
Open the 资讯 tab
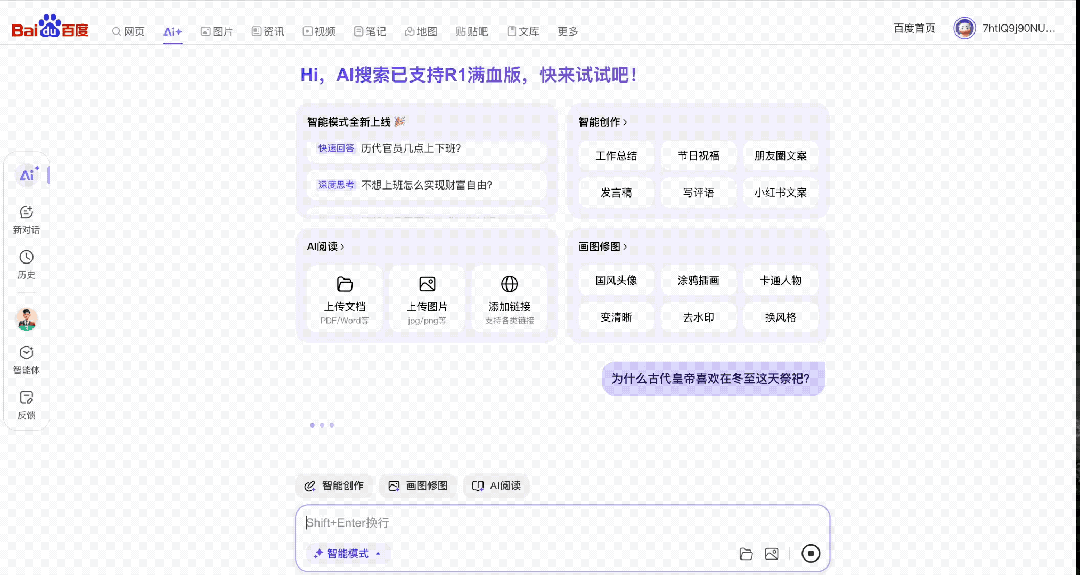pyautogui.click(x=268, y=31)
